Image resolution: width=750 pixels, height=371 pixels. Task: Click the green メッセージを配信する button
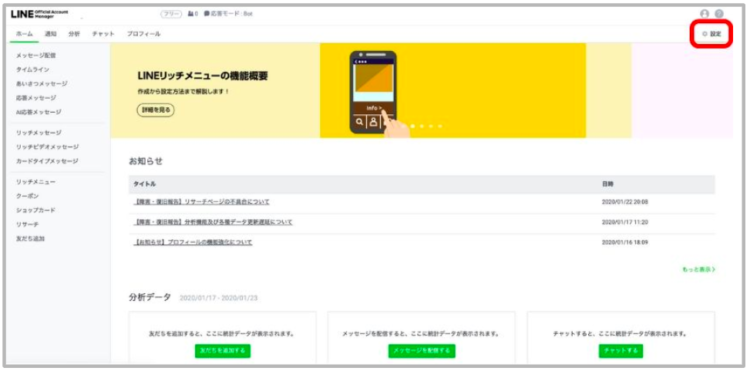coord(421,351)
